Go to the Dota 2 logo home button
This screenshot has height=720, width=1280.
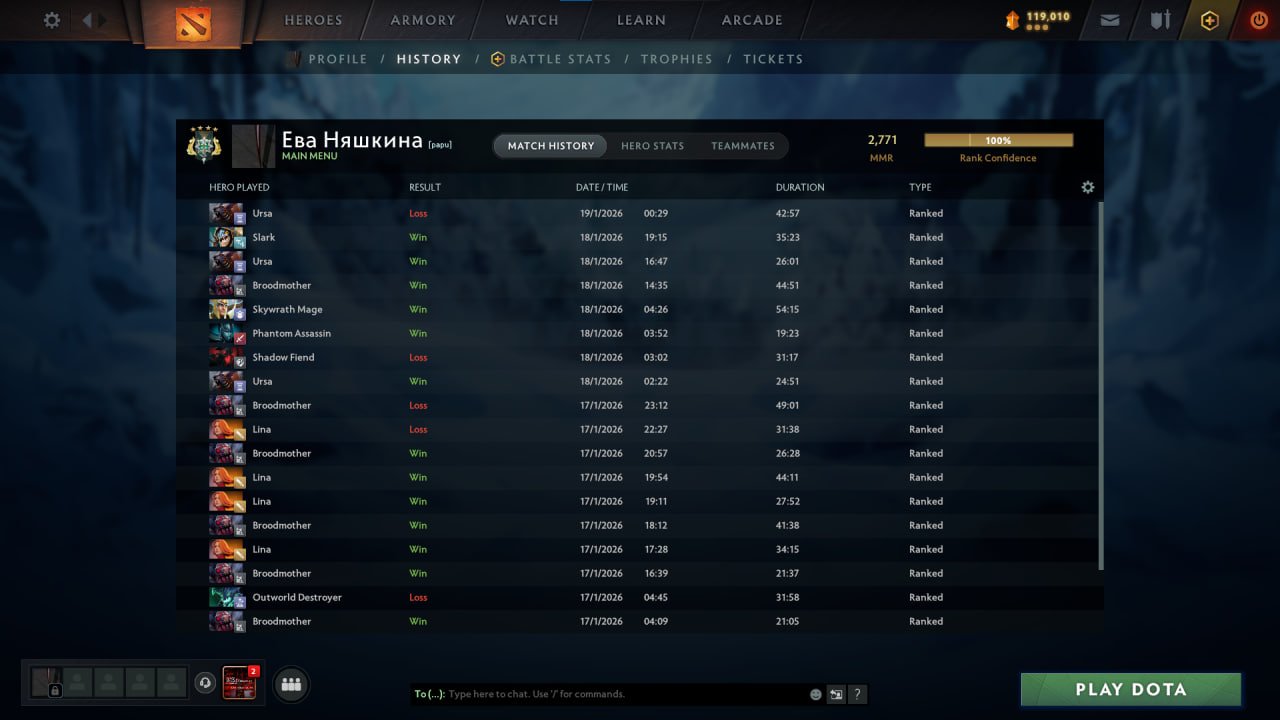pos(193,23)
